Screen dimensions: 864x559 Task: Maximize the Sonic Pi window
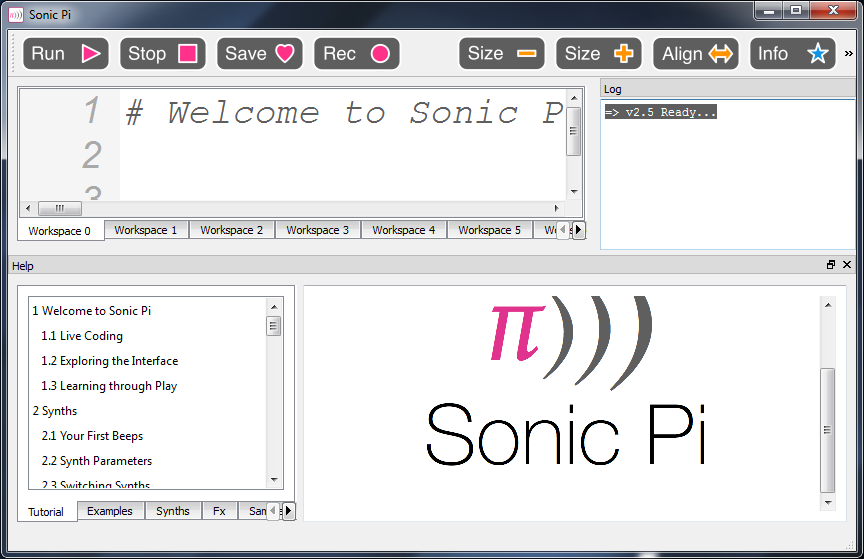[x=796, y=10]
